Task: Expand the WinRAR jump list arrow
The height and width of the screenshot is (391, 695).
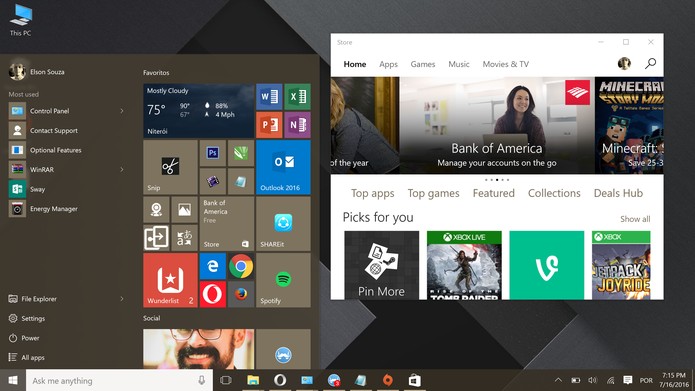Action: (122, 169)
